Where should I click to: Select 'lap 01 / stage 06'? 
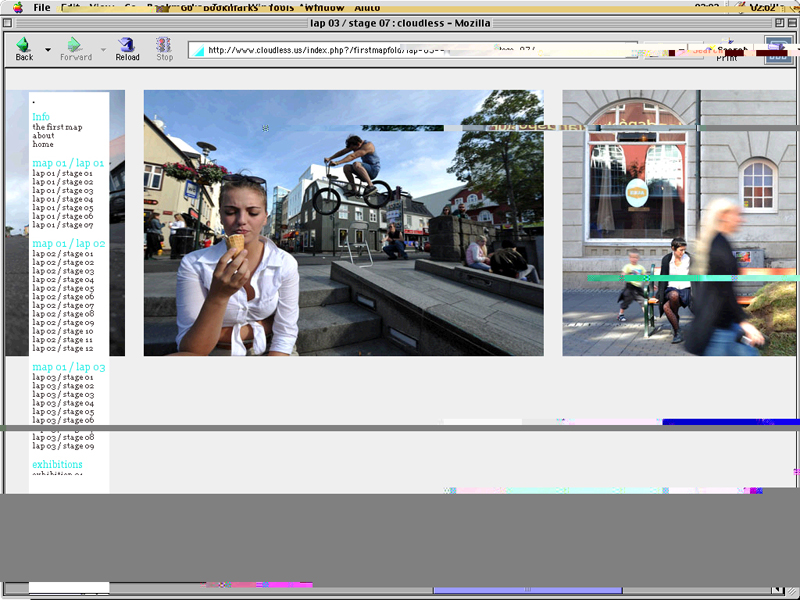63,216
